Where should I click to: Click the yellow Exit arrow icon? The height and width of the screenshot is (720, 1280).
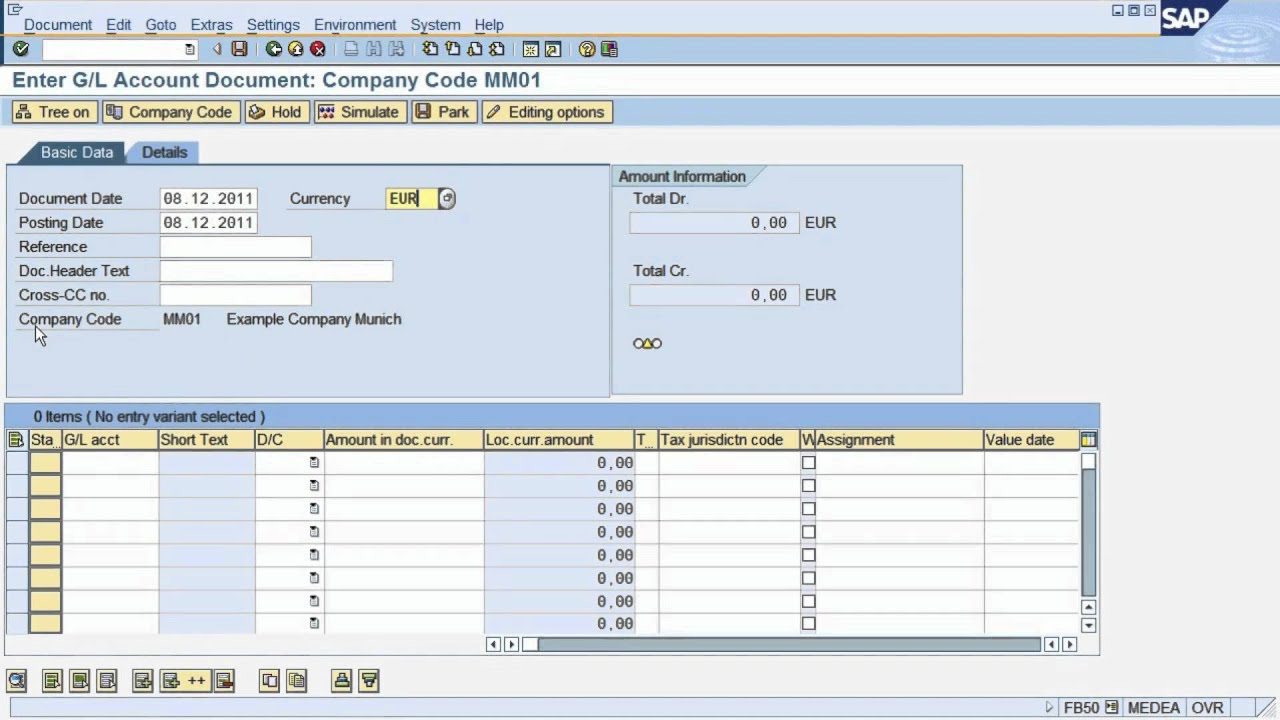pyautogui.click(x=296, y=49)
